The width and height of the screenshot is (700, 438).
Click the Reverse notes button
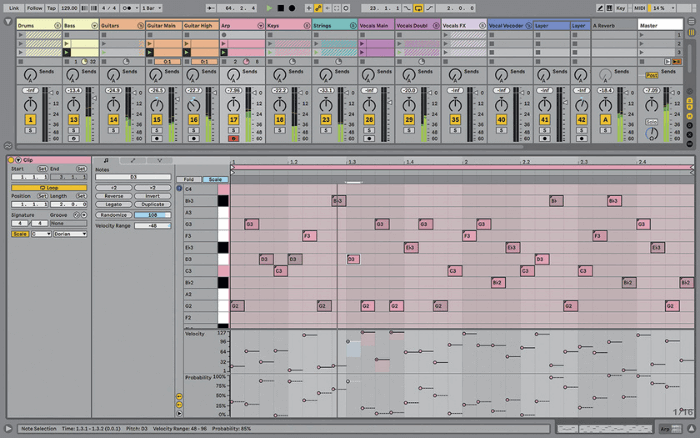[x=114, y=196]
